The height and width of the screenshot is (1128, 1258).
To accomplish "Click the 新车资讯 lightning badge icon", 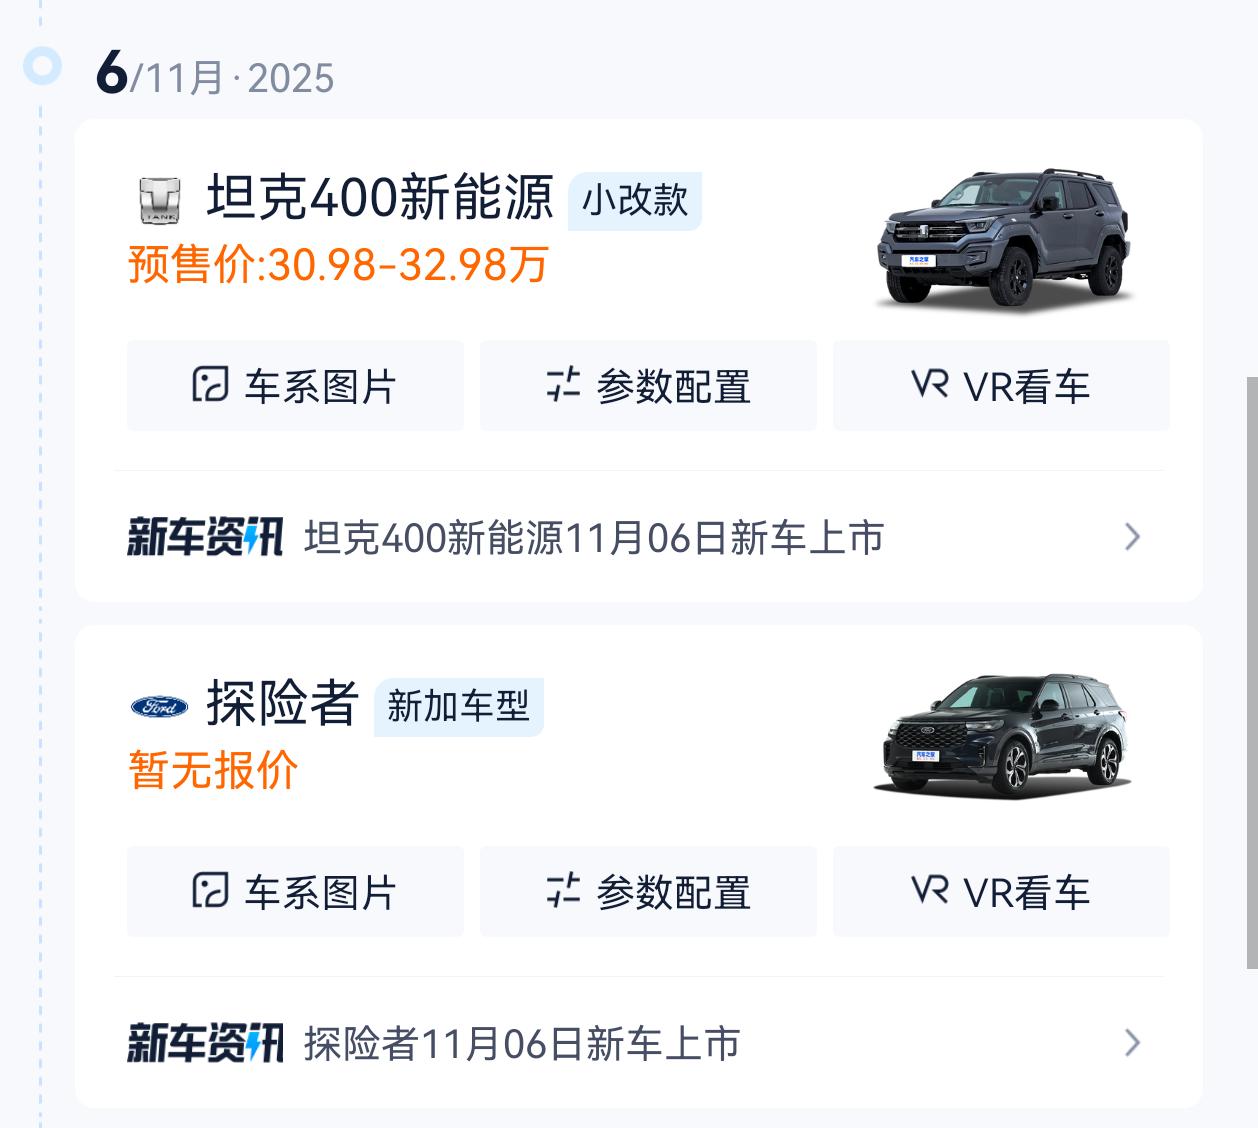I will [205, 537].
